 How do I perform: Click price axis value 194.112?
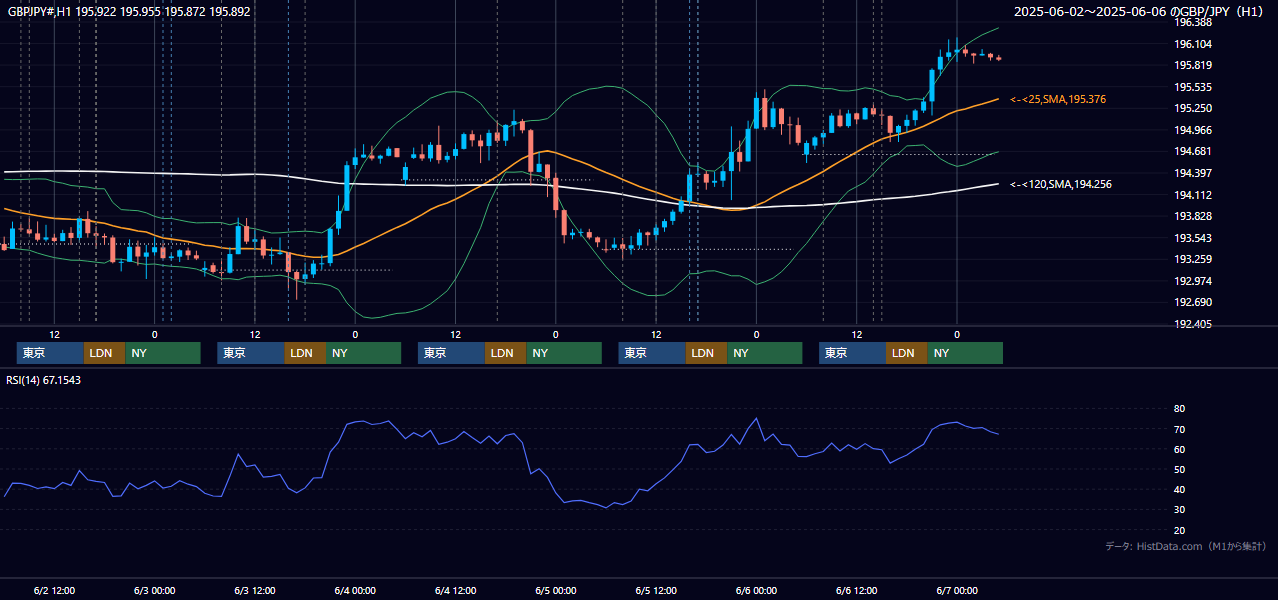click(x=1193, y=195)
